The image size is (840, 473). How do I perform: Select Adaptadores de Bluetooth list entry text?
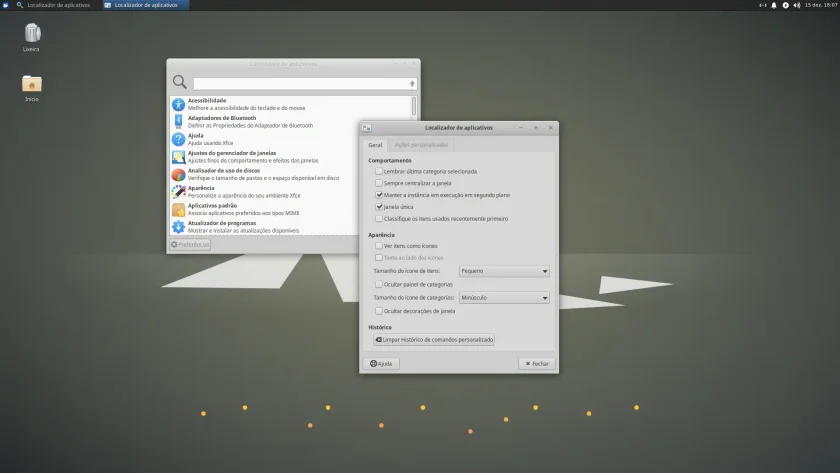pos(222,118)
